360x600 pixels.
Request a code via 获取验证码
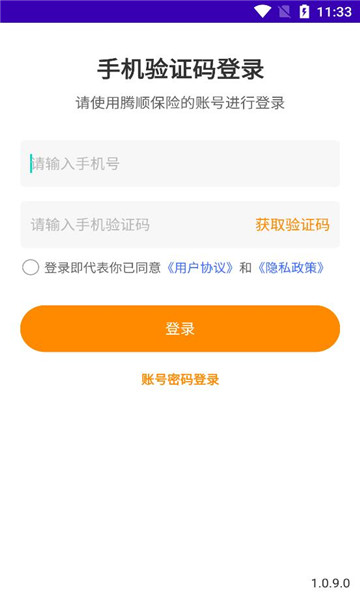click(x=292, y=225)
